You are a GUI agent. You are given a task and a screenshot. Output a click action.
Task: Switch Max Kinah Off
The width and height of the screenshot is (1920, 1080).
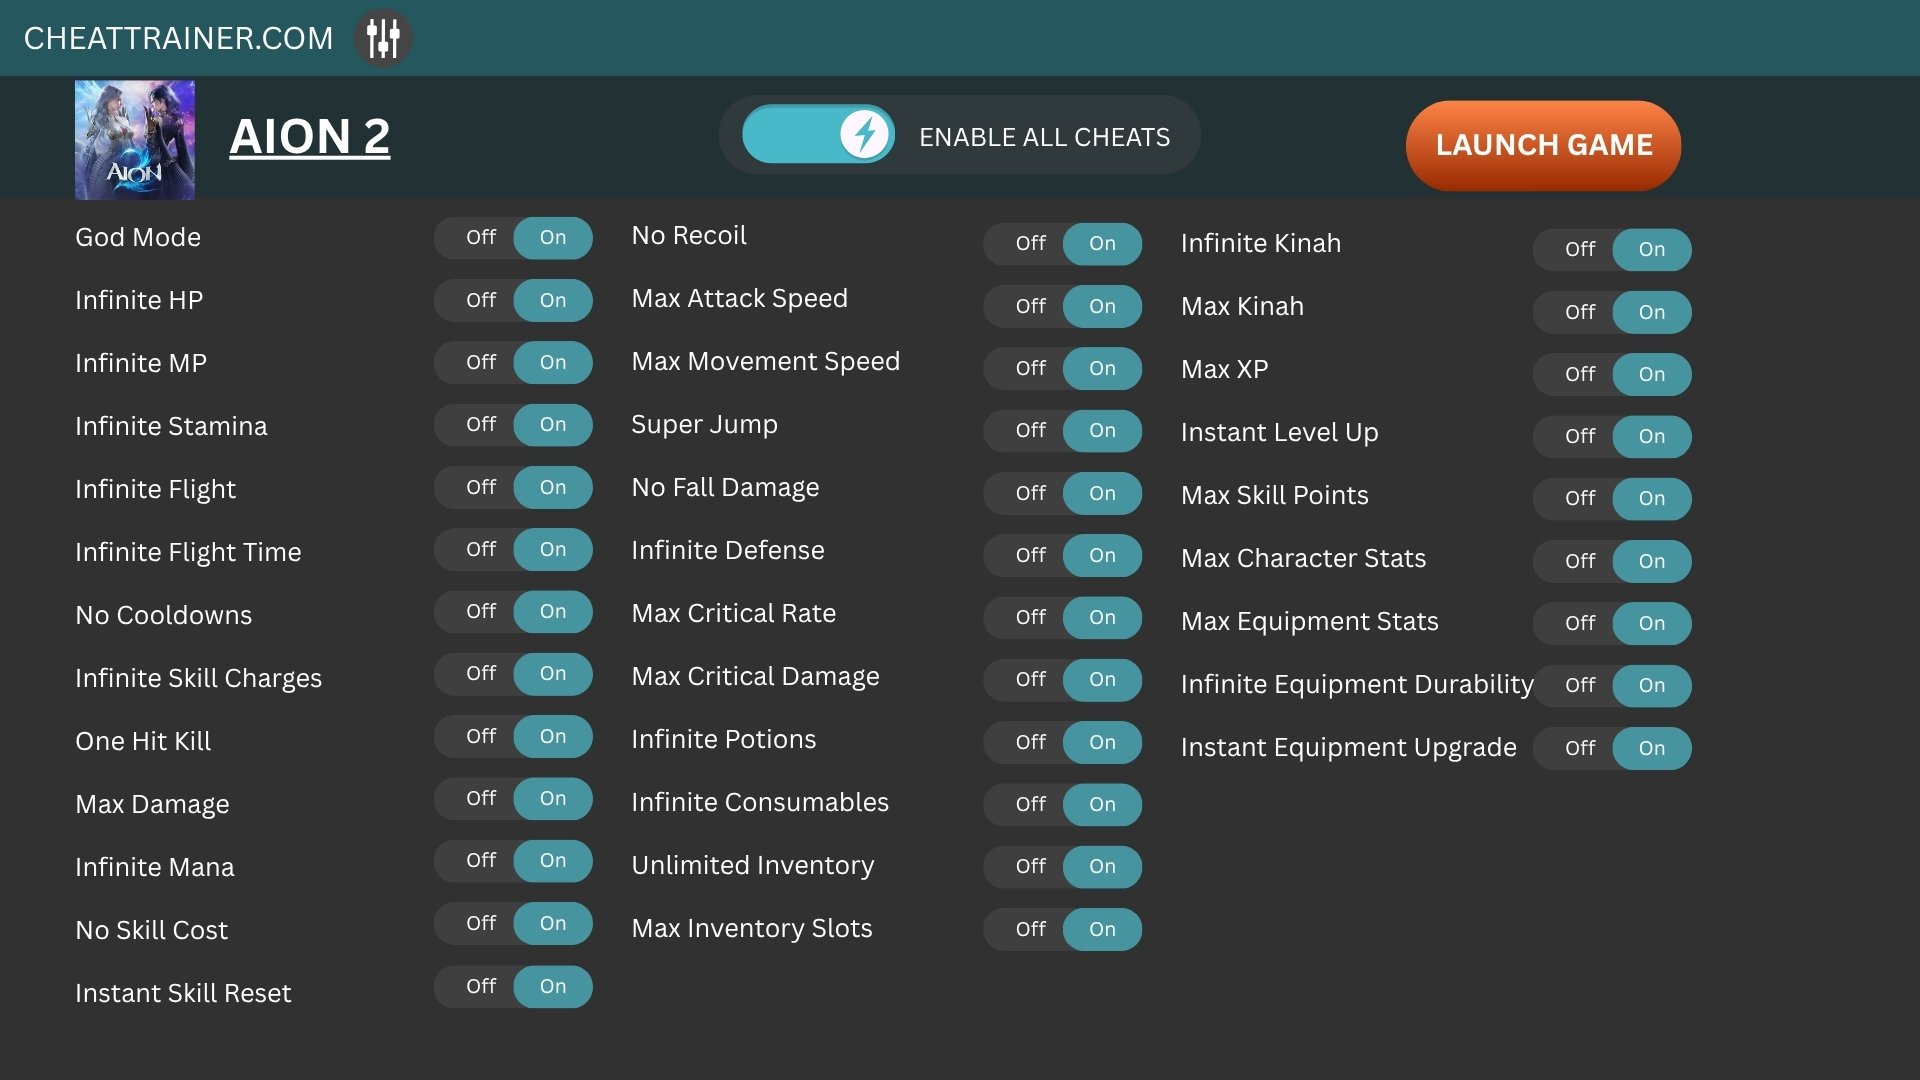pyautogui.click(x=1580, y=312)
